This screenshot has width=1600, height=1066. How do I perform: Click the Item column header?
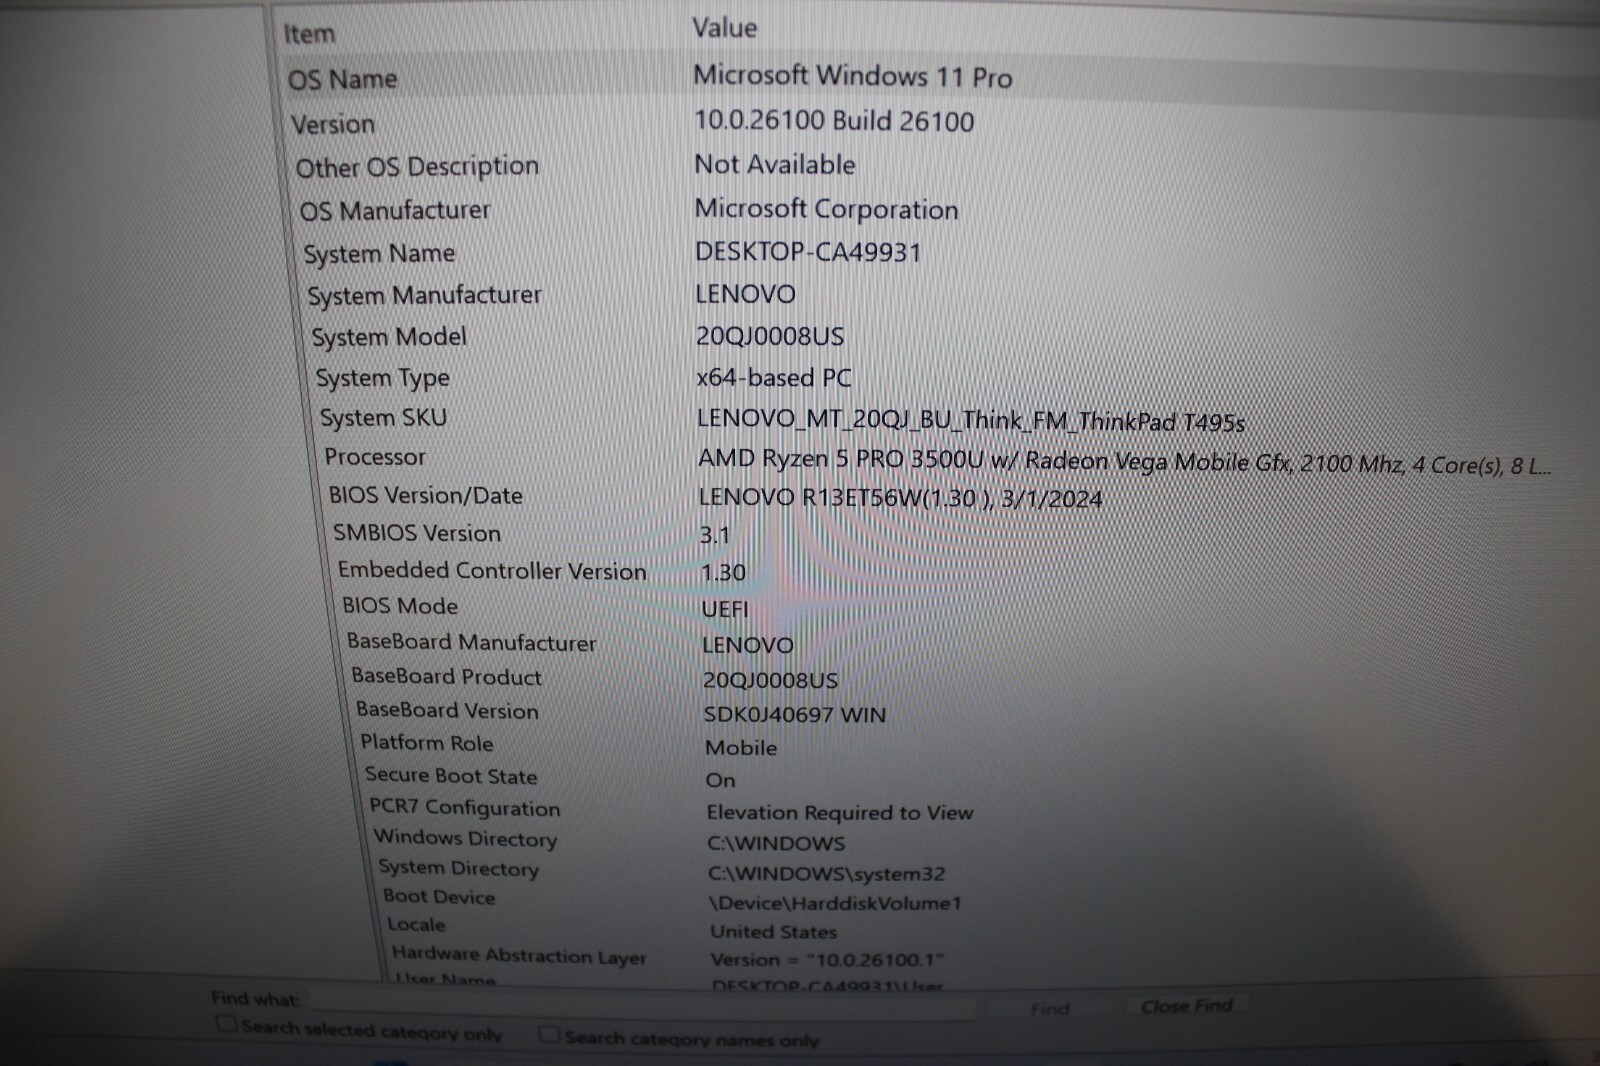pyautogui.click(x=309, y=34)
